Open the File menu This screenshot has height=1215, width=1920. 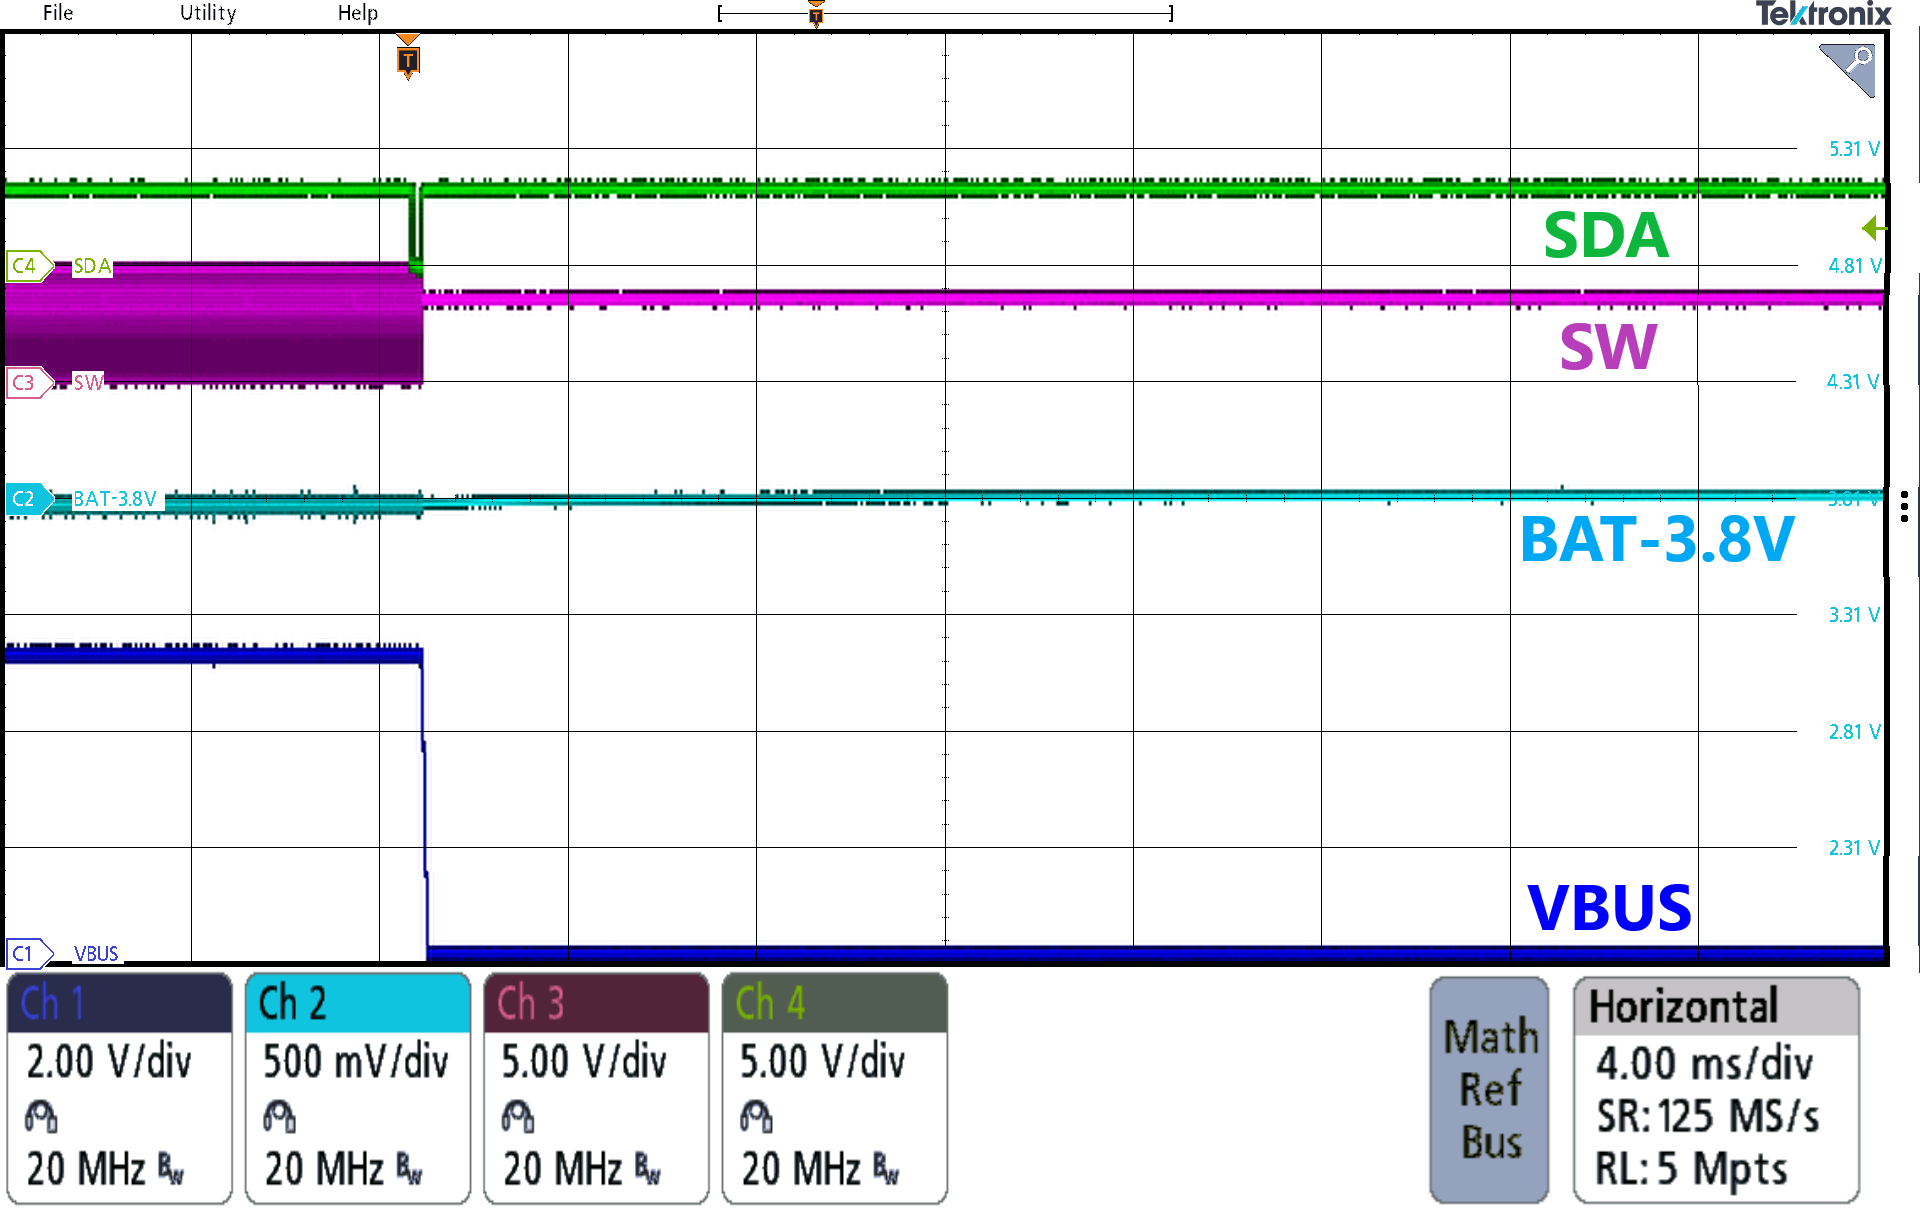(x=57, y=13)
